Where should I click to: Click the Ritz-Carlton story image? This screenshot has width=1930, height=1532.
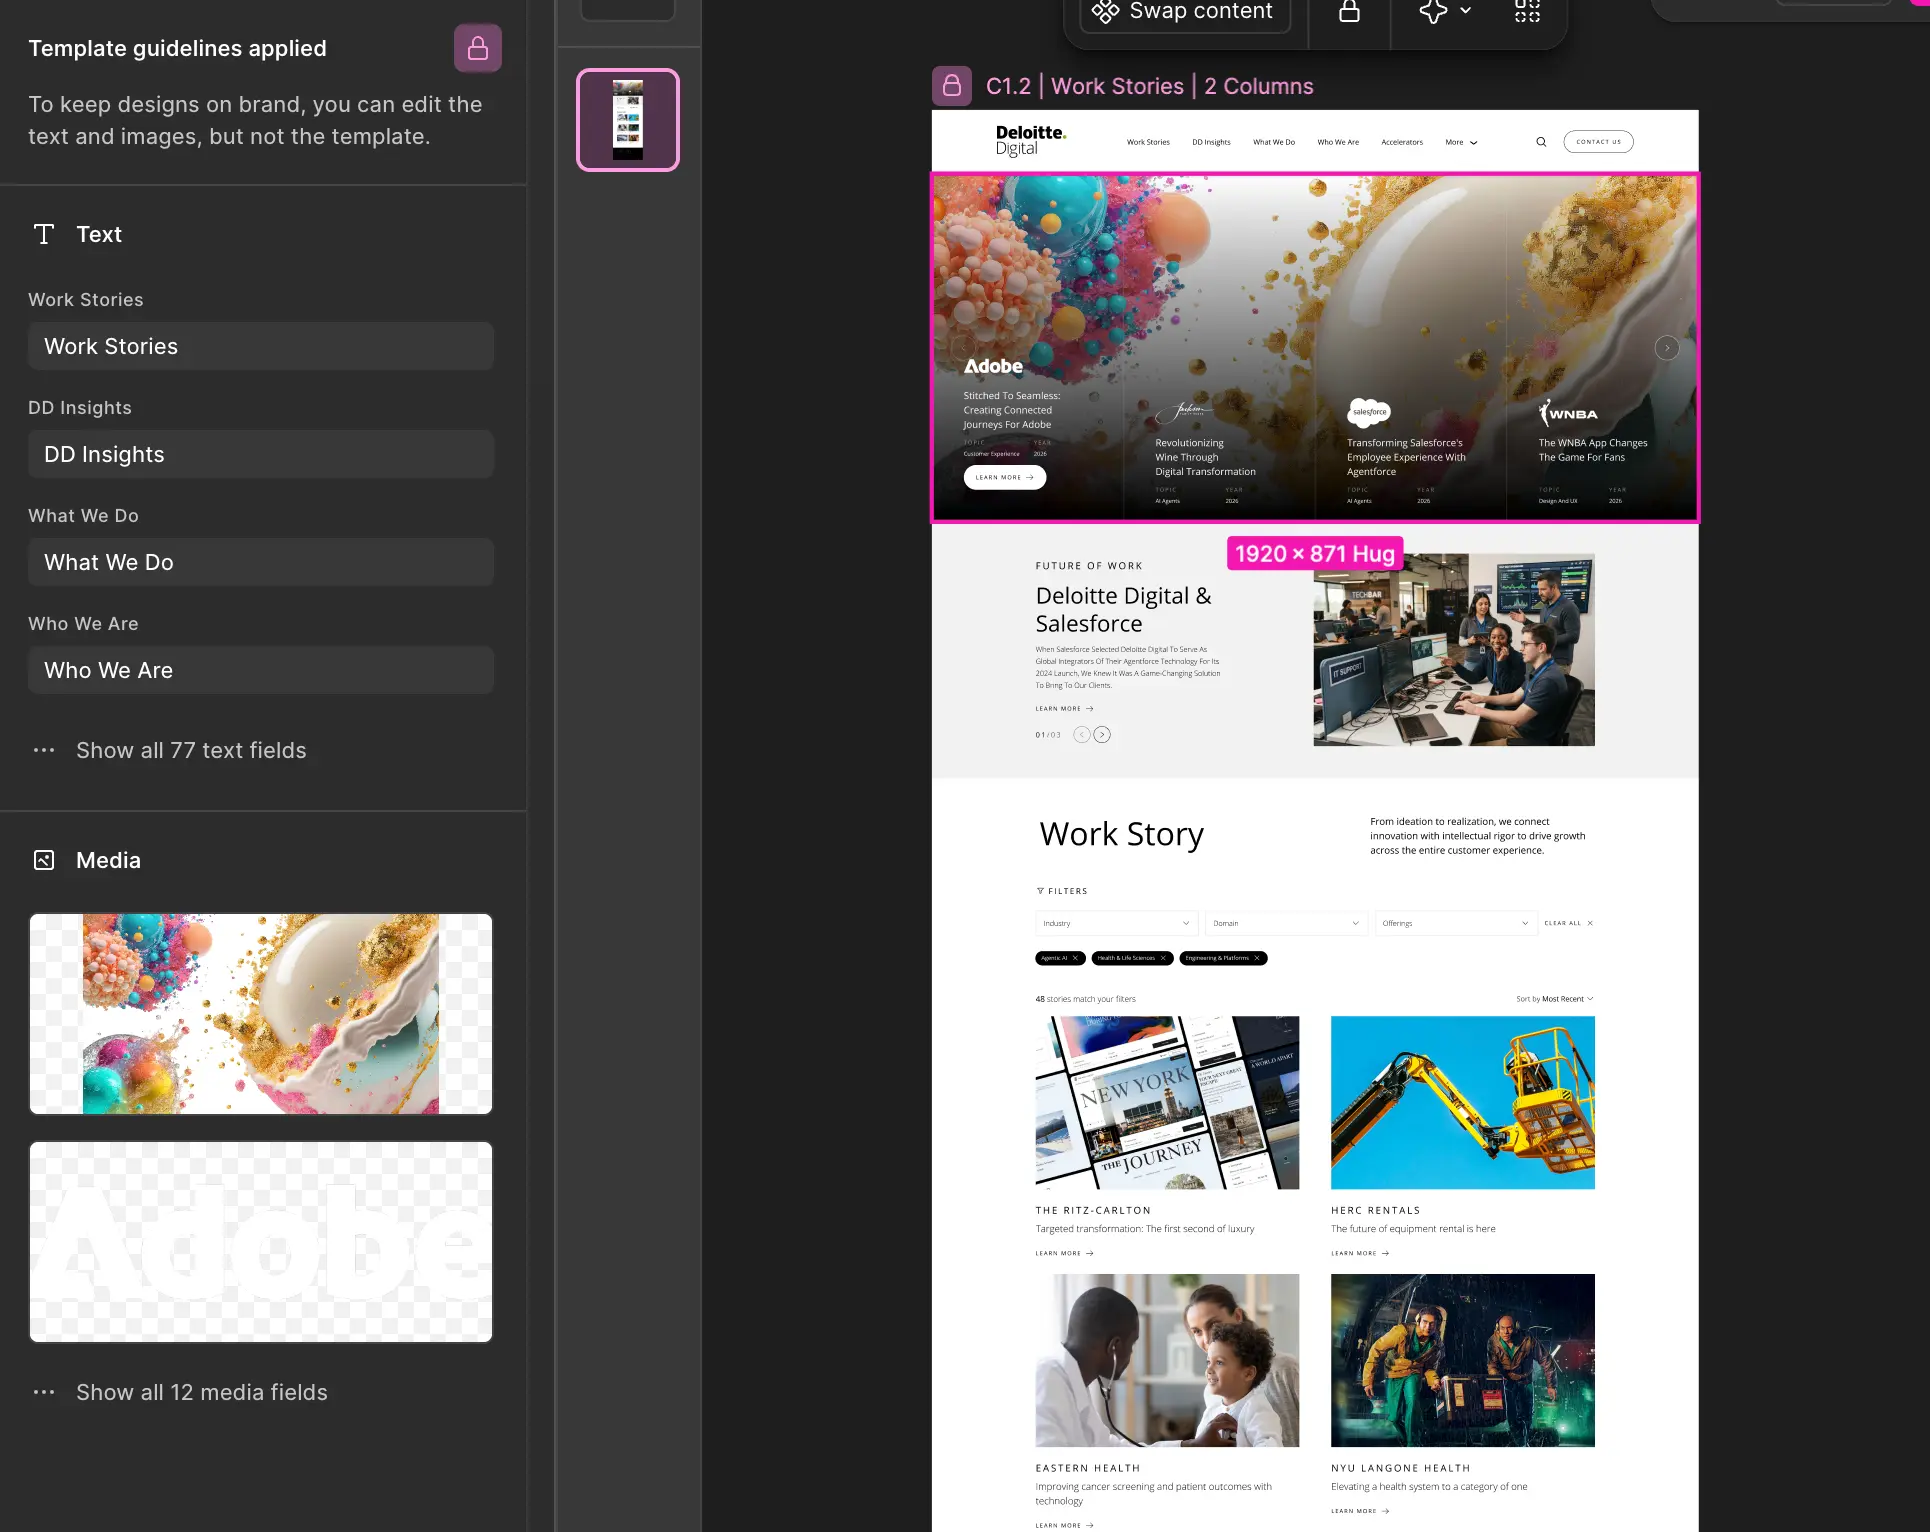click(x=1167, y=1103)
